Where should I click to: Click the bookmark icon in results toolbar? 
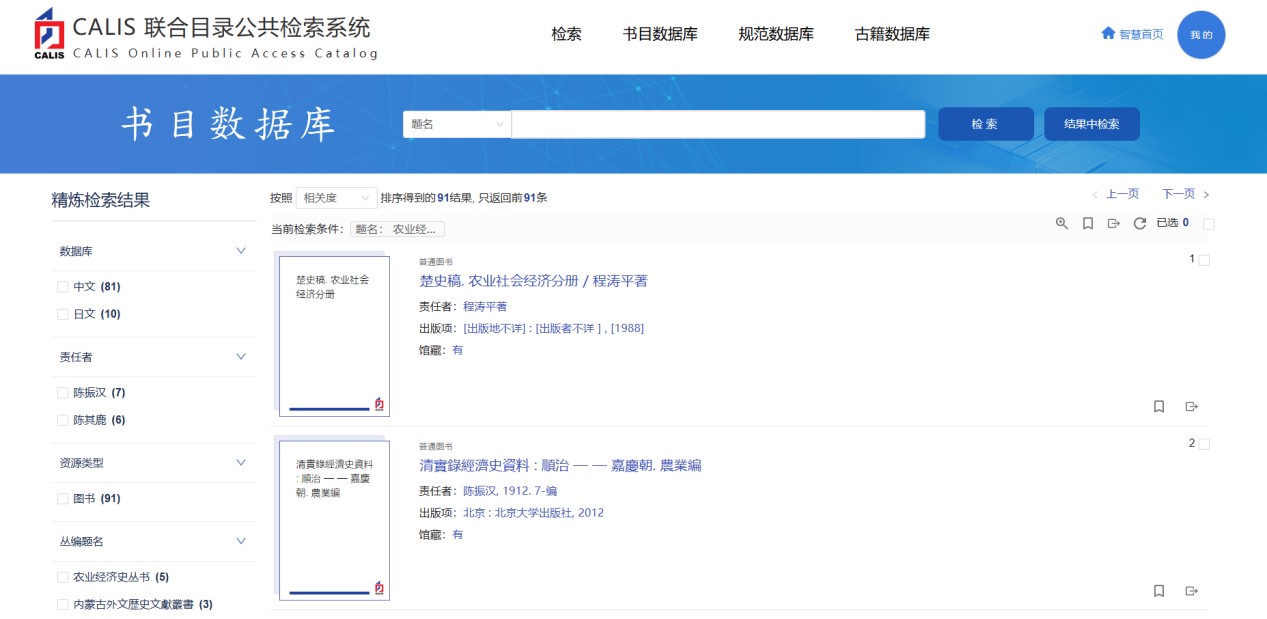[1088, 223]
